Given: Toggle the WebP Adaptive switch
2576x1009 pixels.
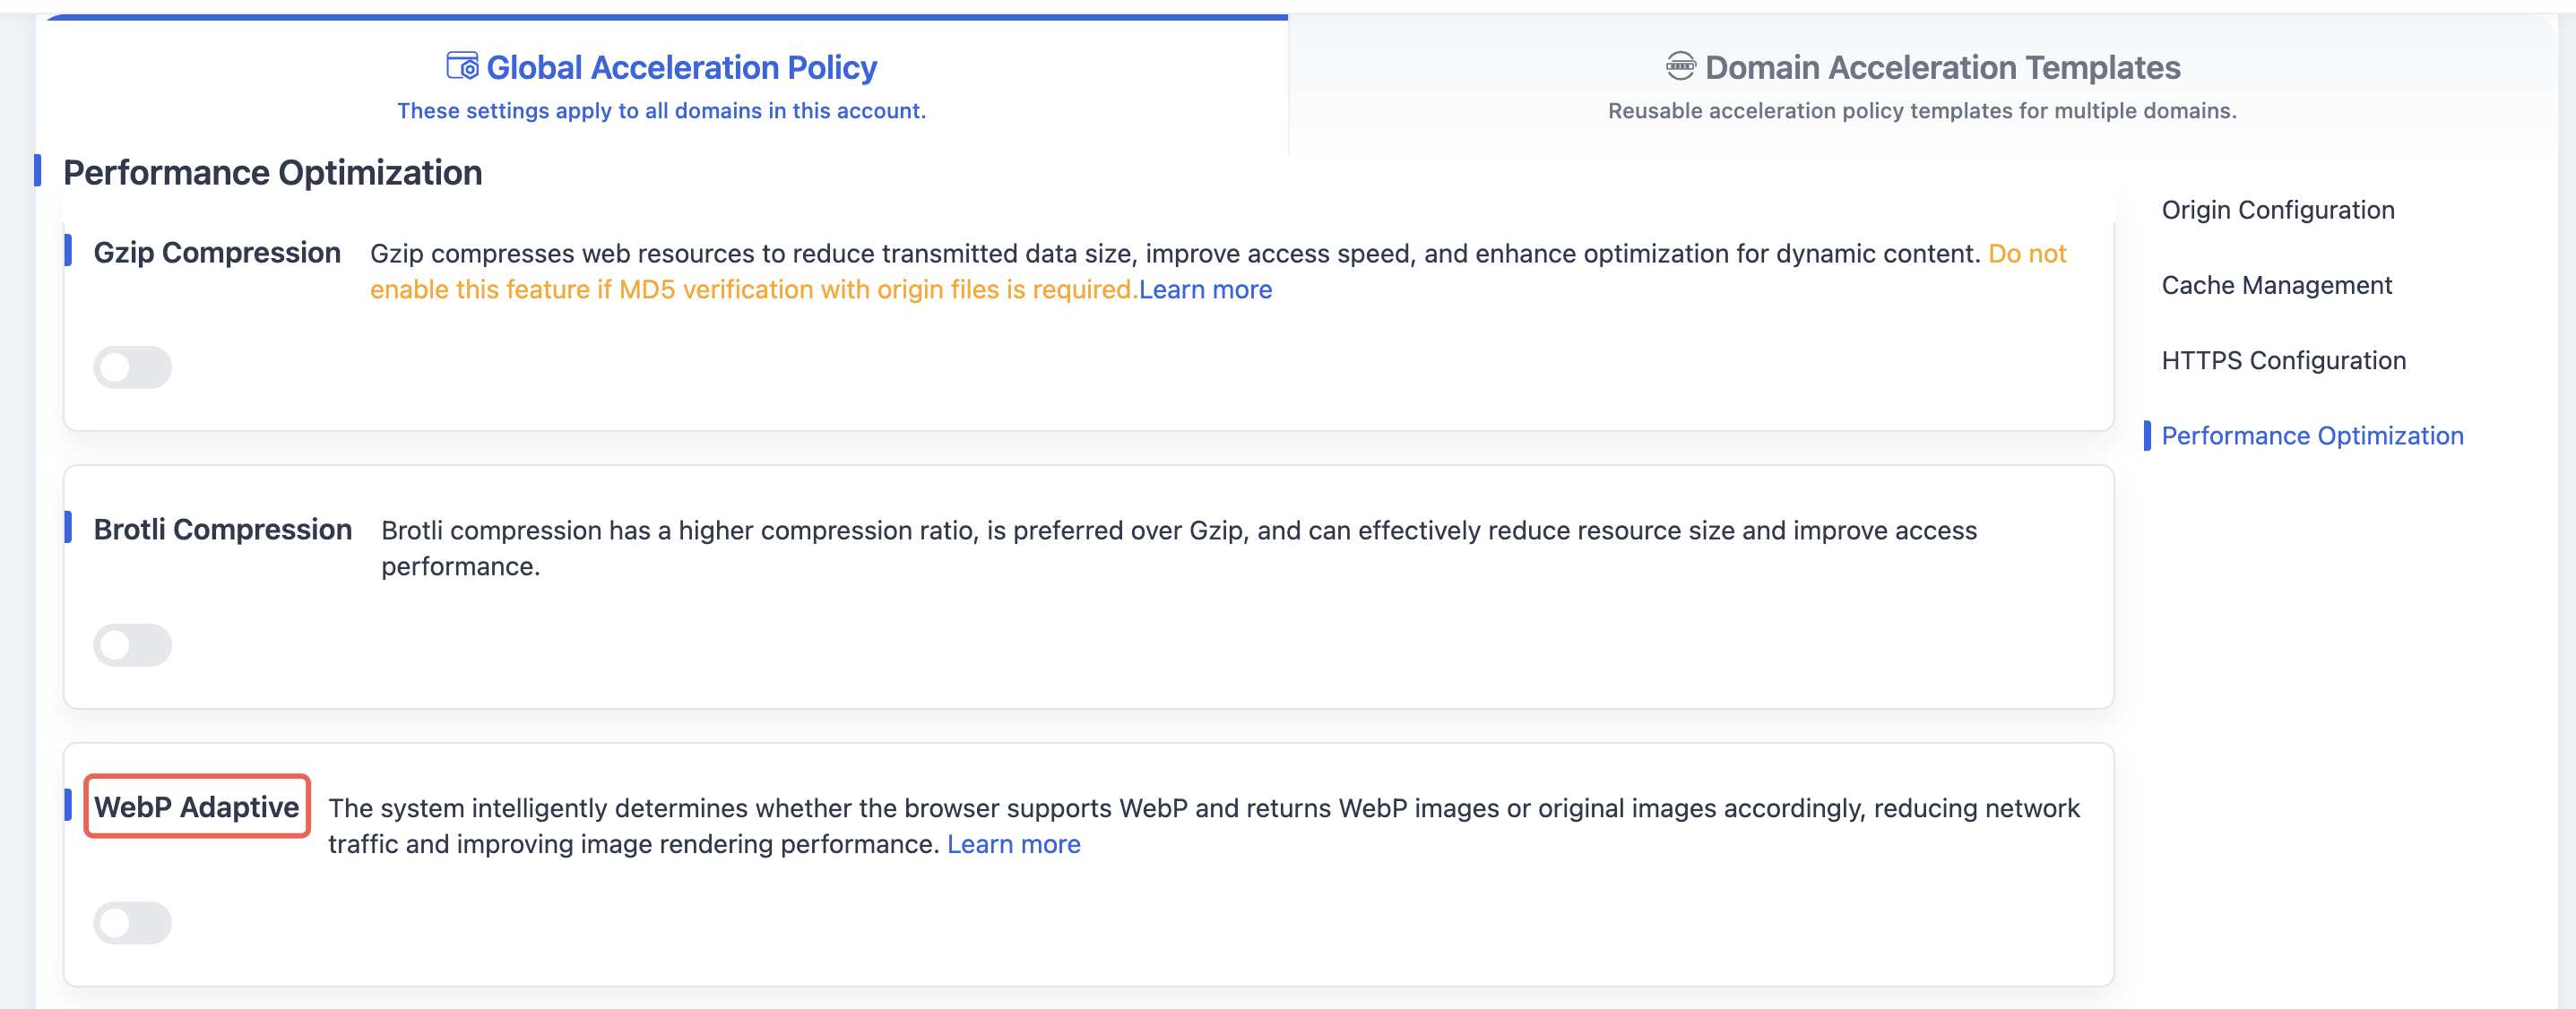Looking at the screenshot, I should tap(133, 922).
